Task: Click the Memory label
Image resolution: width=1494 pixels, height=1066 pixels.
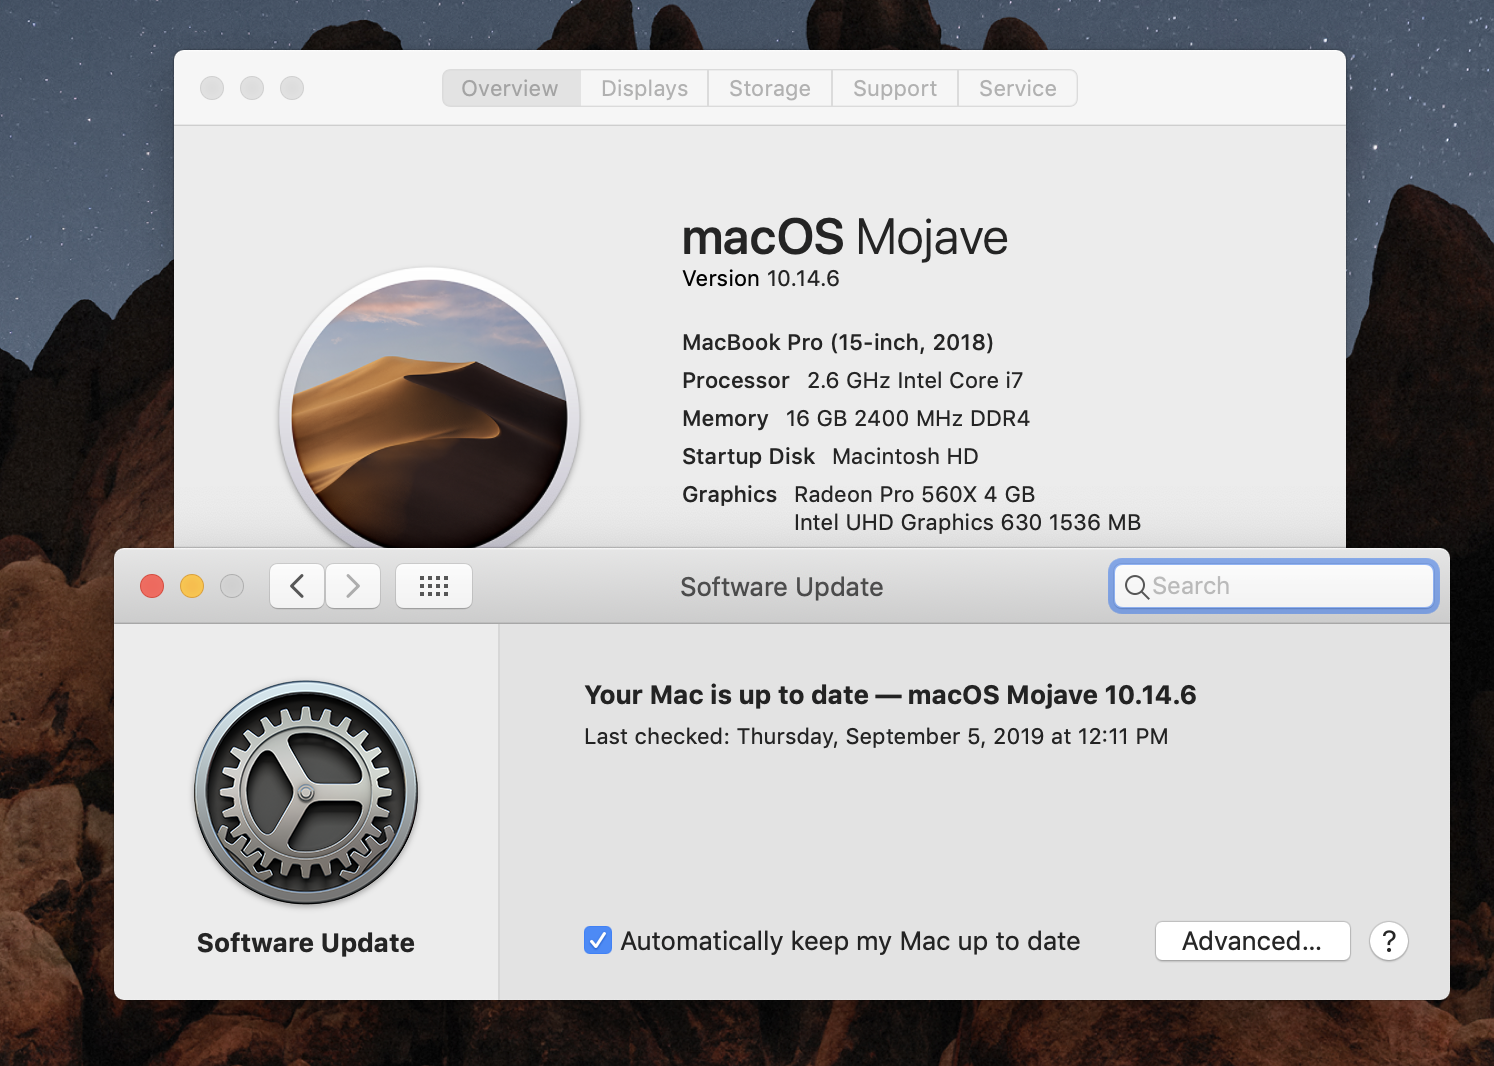Action: (x=725, y=419)
